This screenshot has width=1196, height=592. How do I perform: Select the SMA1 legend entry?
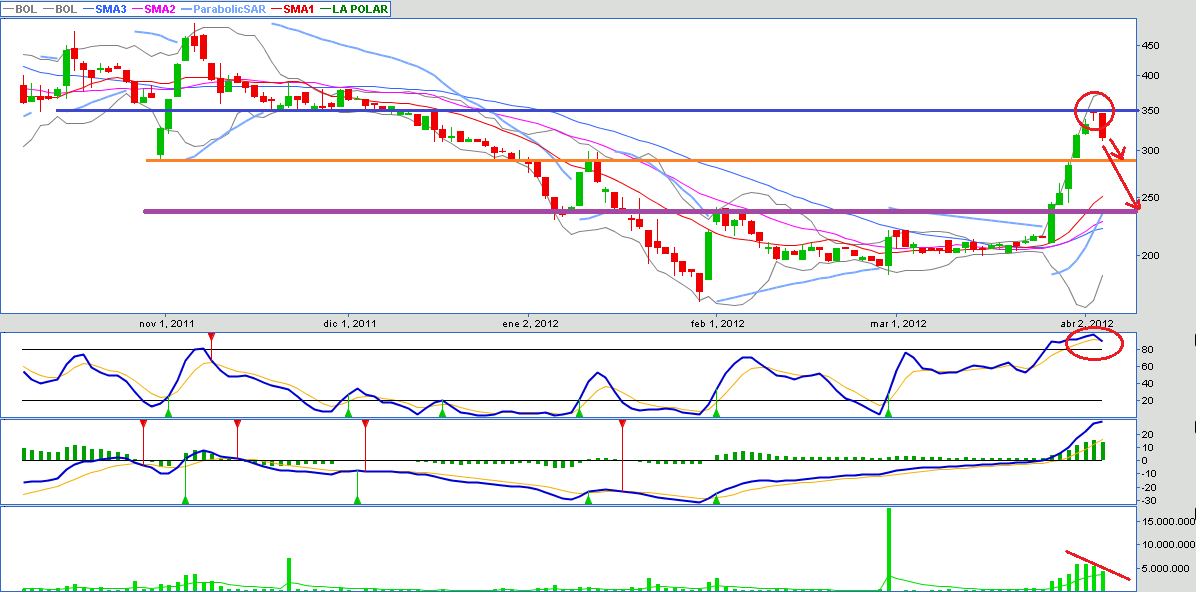pos(296,8)
